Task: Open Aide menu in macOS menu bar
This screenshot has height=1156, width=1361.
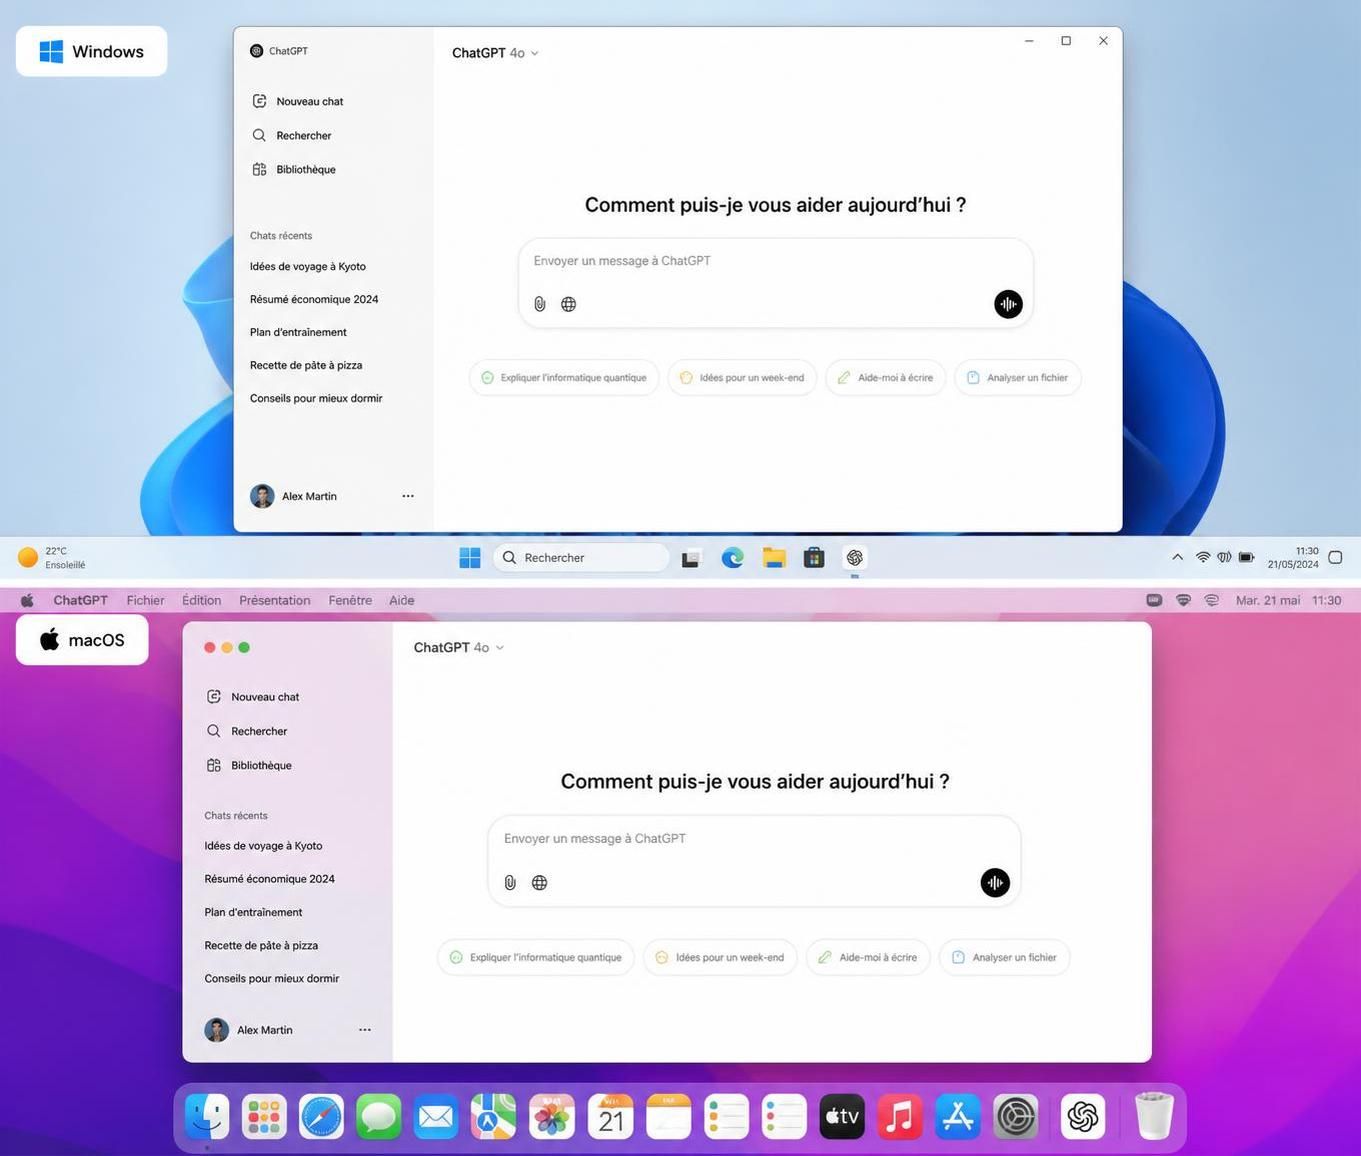Action: [x=401, y=600]
